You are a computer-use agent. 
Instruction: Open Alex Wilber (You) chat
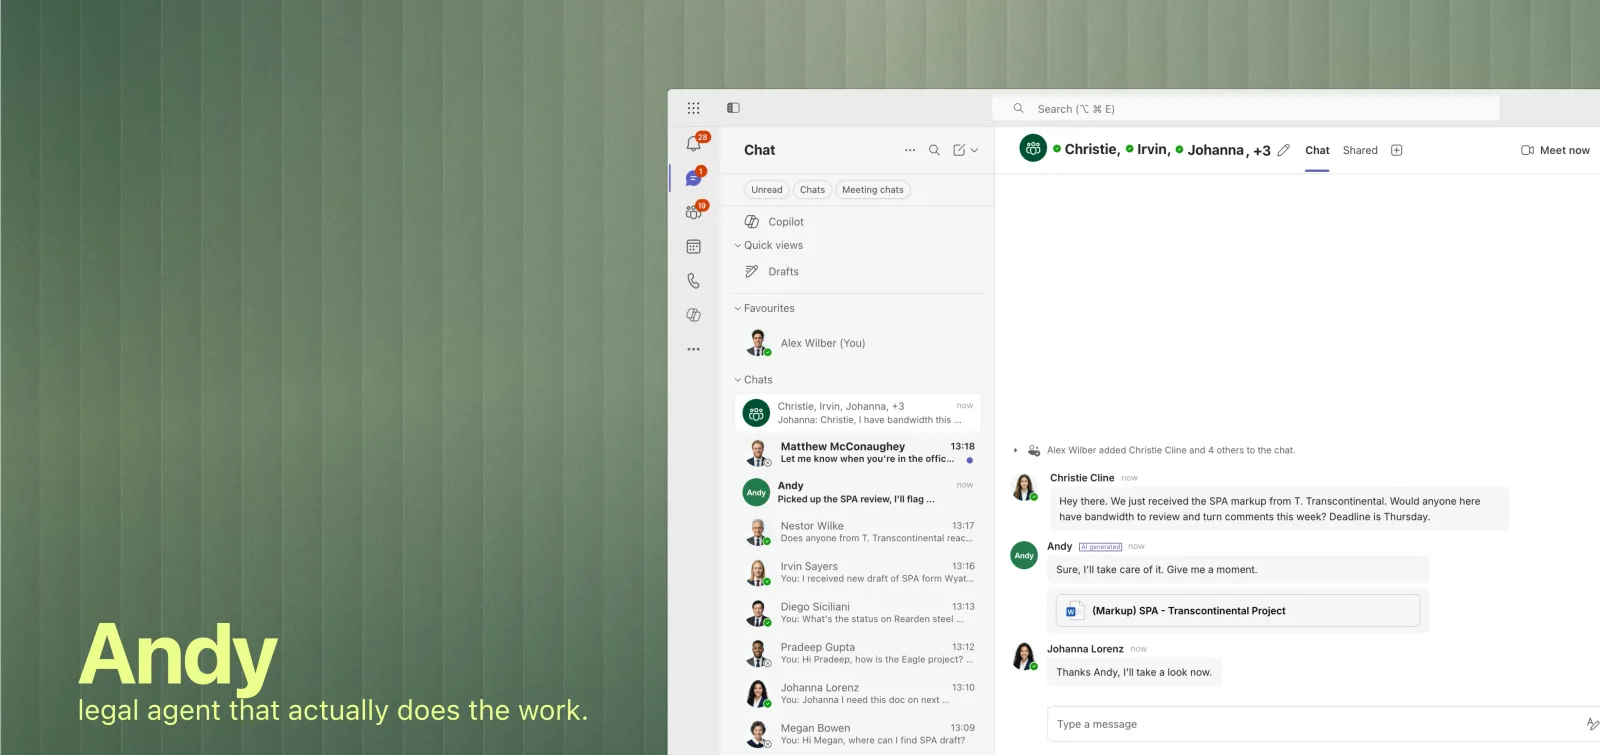tap(857, 343)
